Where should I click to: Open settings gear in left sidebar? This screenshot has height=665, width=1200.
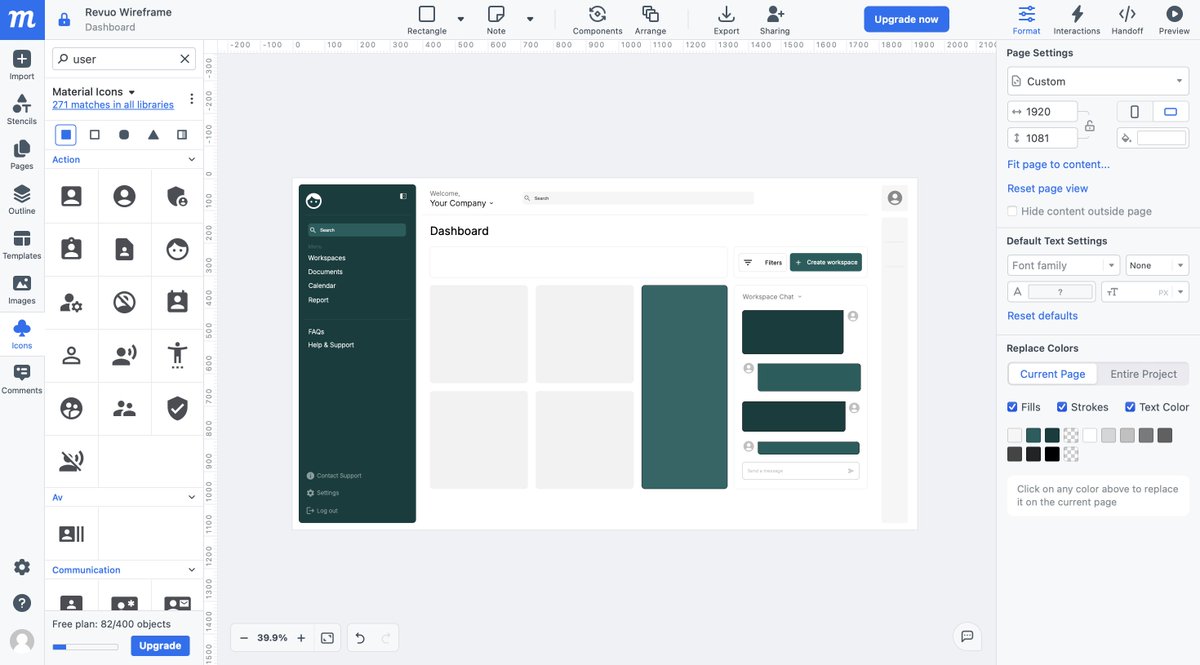tap(22, 567)
